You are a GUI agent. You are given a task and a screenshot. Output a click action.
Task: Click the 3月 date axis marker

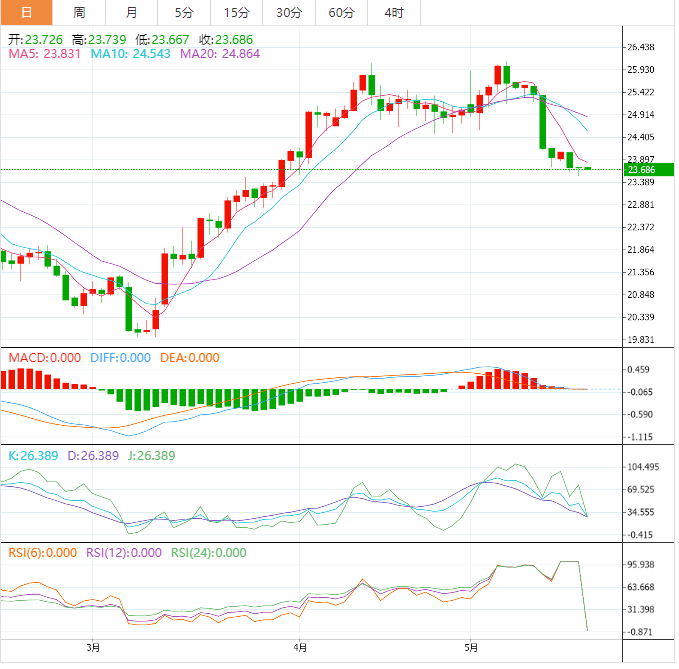pyautogui.click(x=93, y=648)
